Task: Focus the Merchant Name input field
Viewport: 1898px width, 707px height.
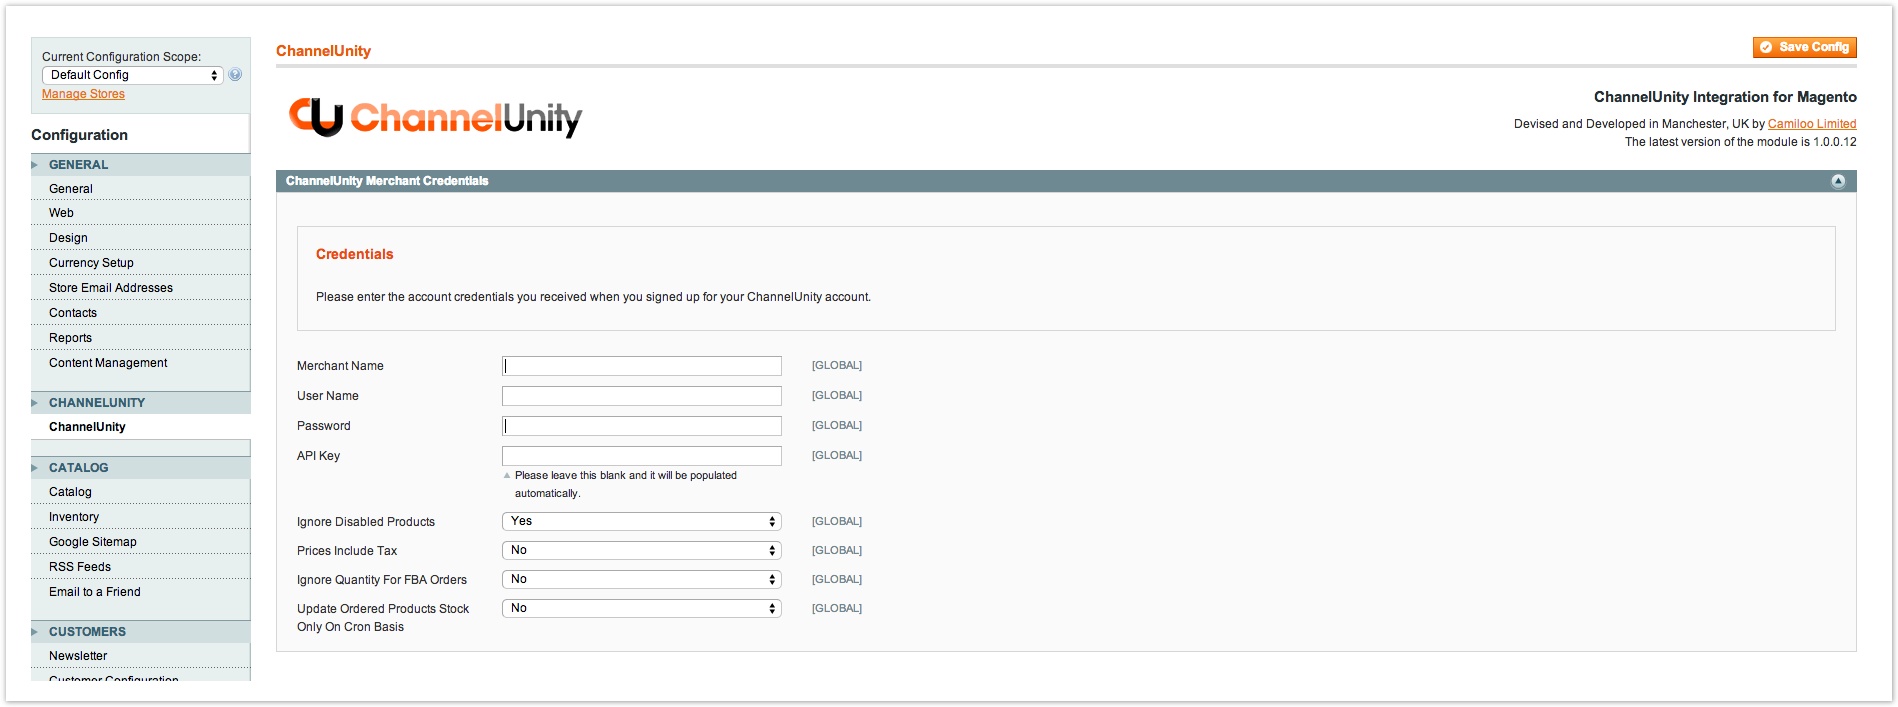Action: (641, 366)
